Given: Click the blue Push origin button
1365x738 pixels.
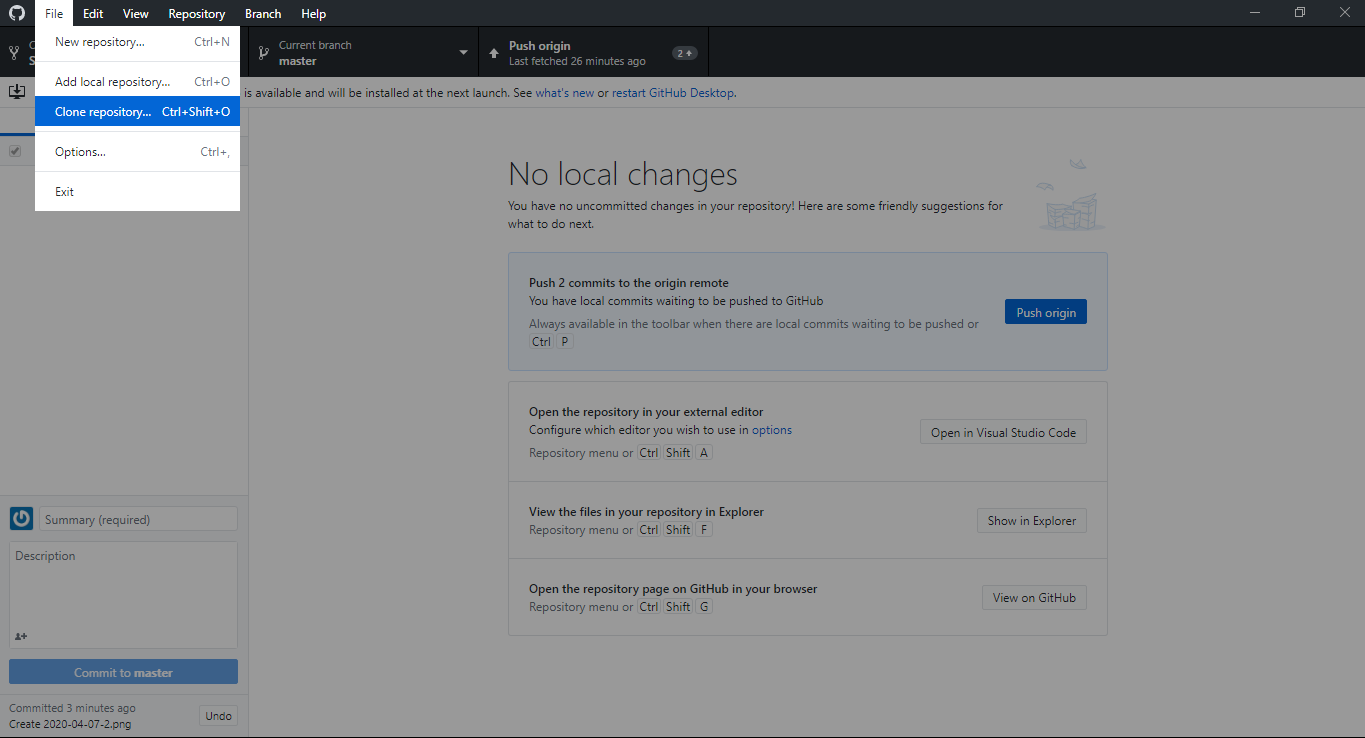Looking at the screenshot, I should pos(1046,312).
